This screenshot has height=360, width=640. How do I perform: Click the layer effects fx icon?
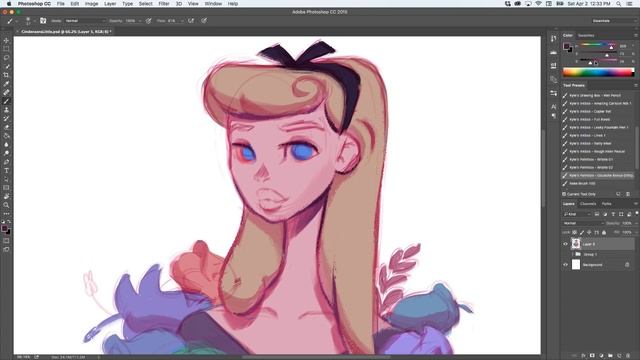point(583,356)
